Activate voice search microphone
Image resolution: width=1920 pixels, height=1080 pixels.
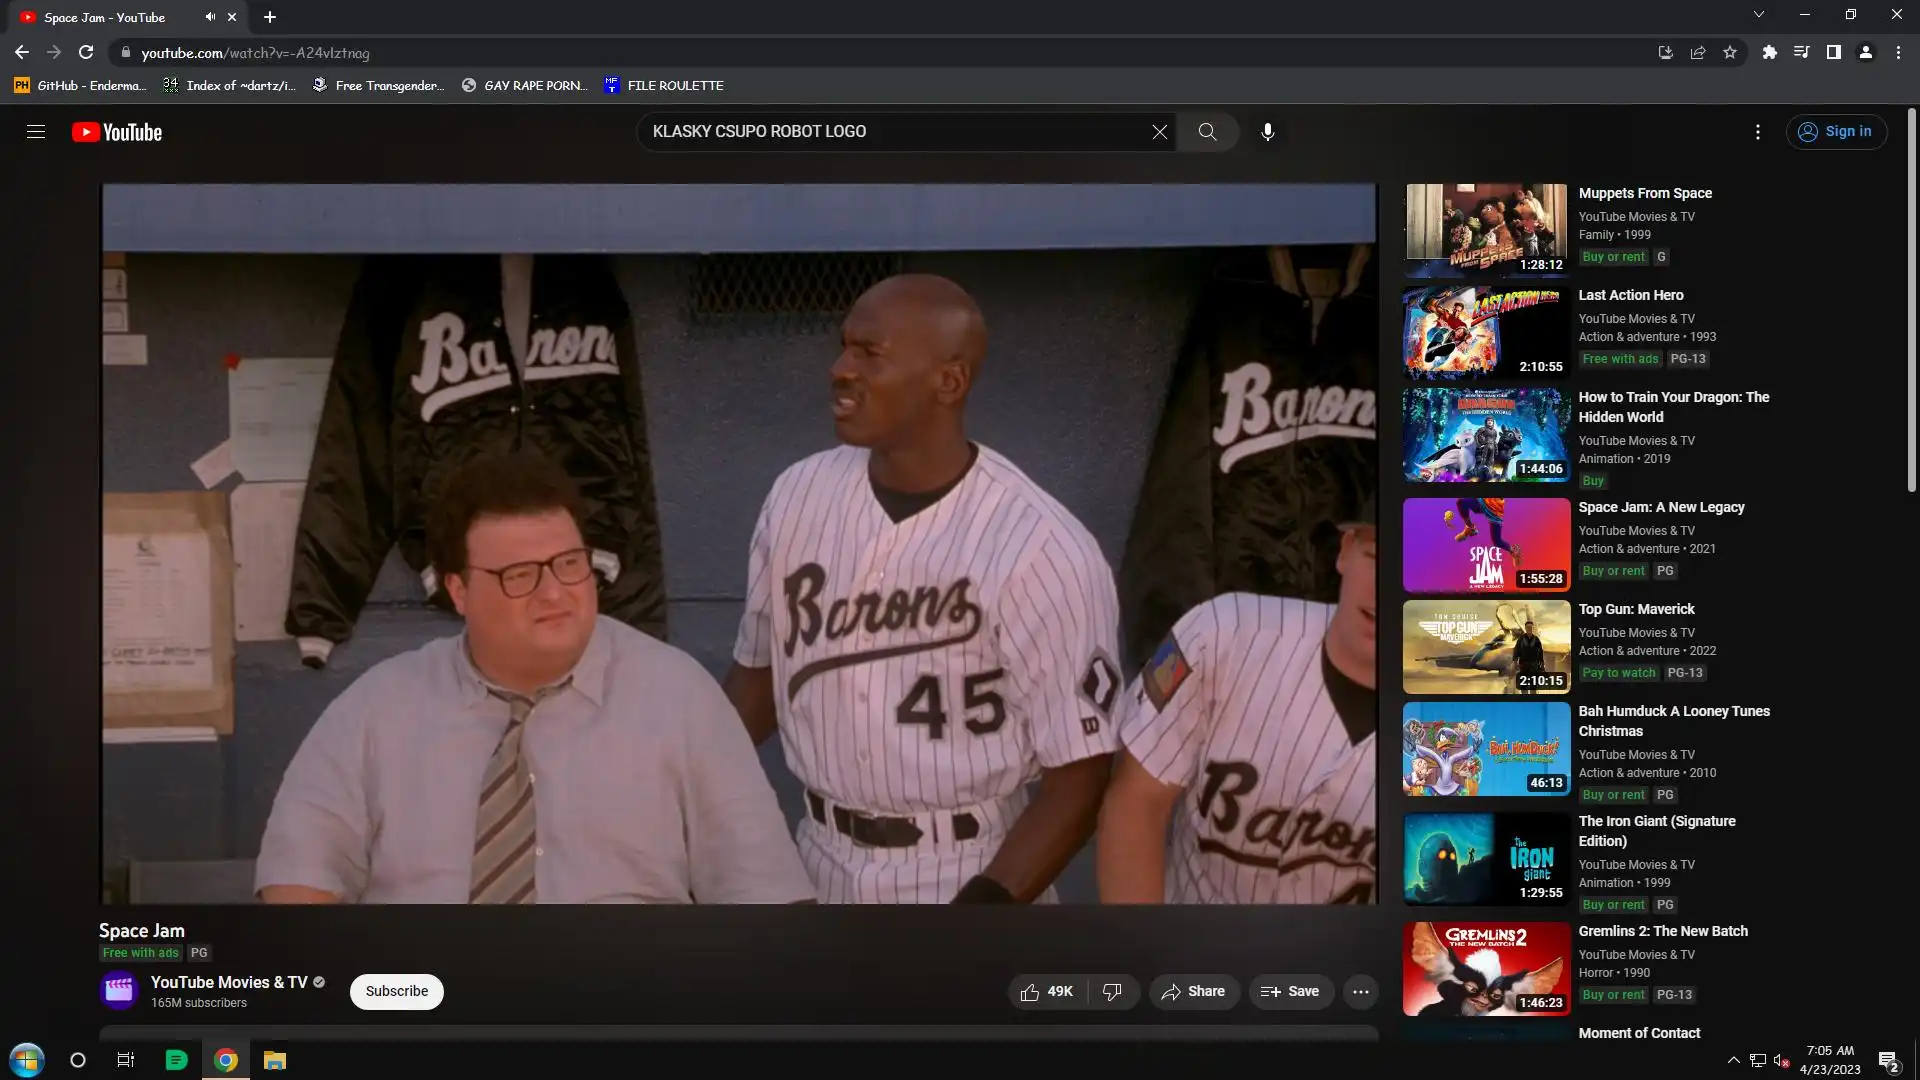1267,132
